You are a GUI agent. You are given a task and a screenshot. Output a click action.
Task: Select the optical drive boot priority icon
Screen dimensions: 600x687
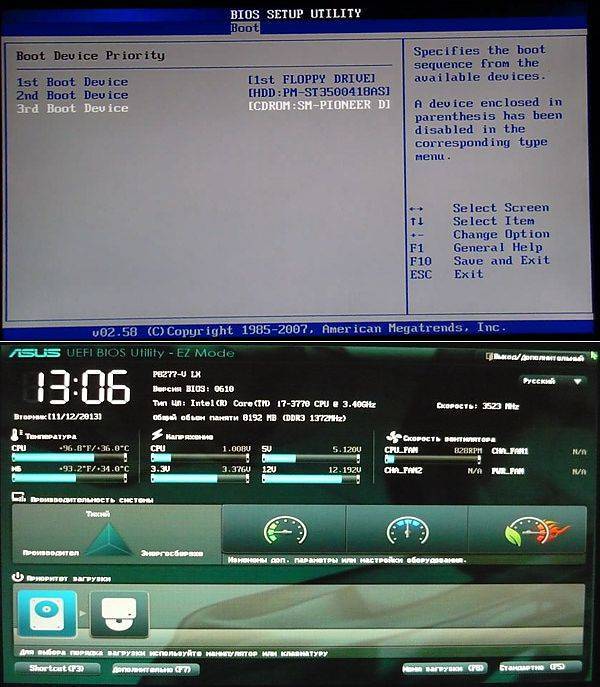tap(119, 614)
